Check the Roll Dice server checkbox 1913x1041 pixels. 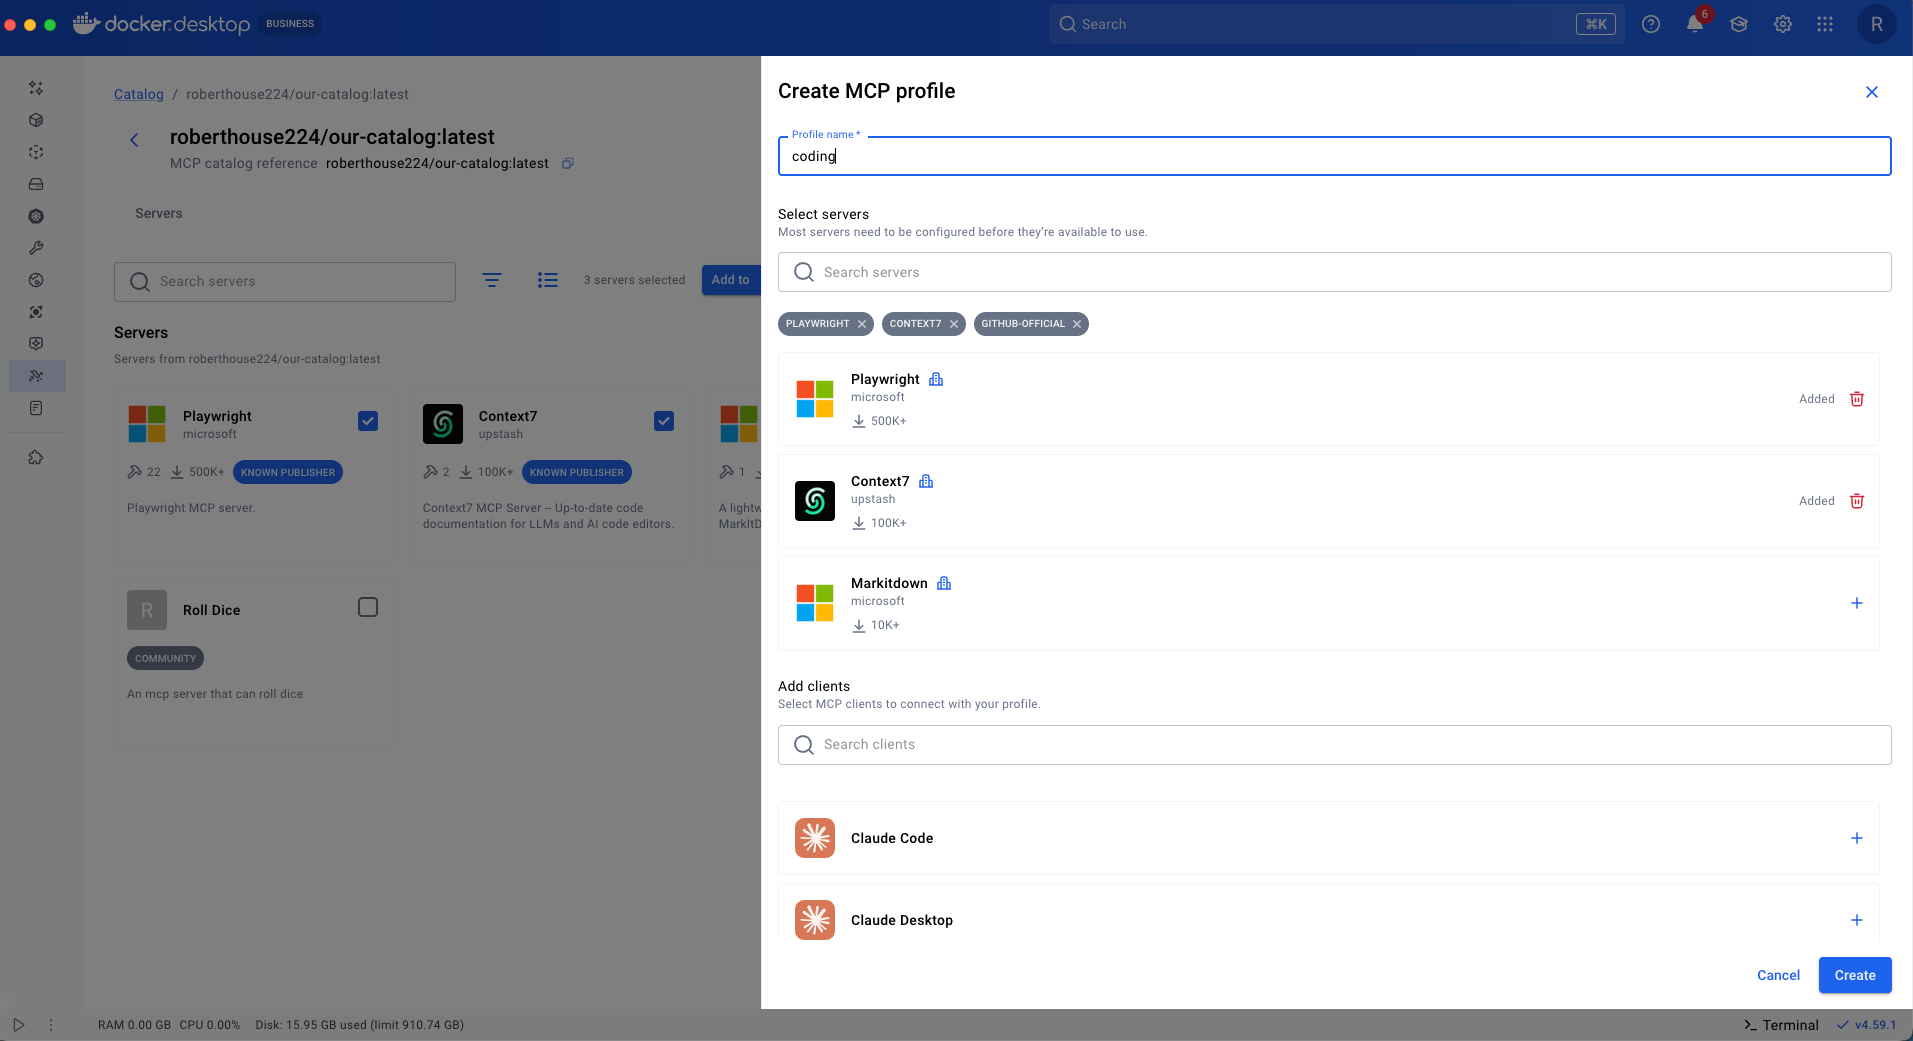coord(368,607)
